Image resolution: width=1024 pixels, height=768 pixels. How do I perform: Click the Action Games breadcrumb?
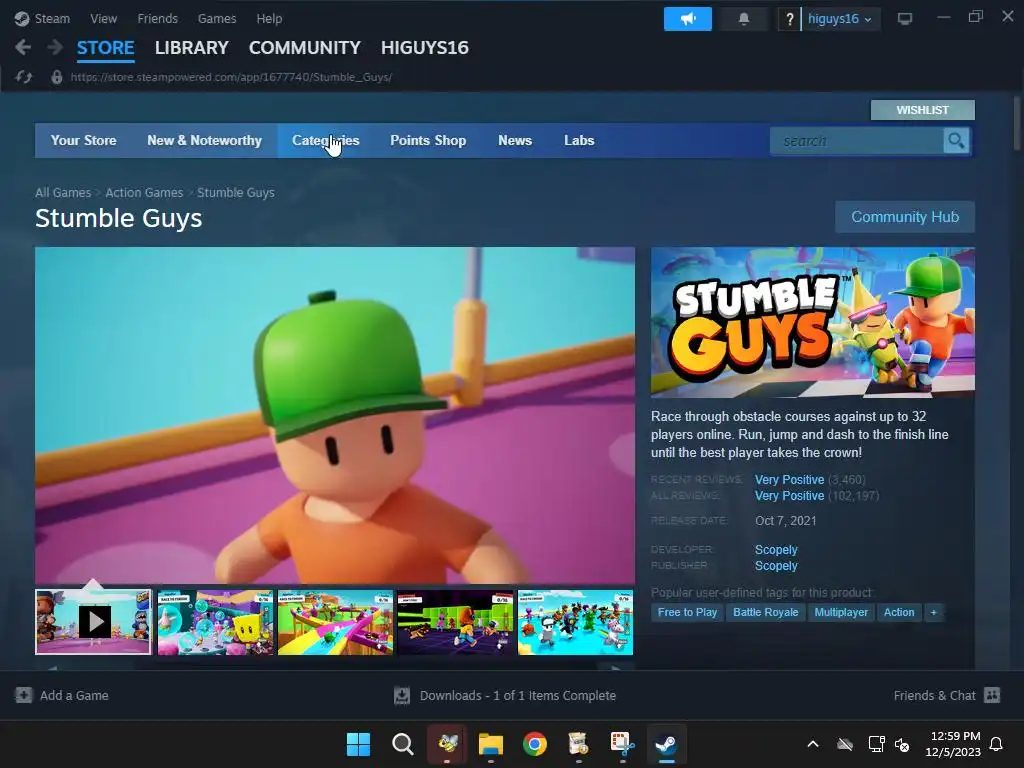144,193
